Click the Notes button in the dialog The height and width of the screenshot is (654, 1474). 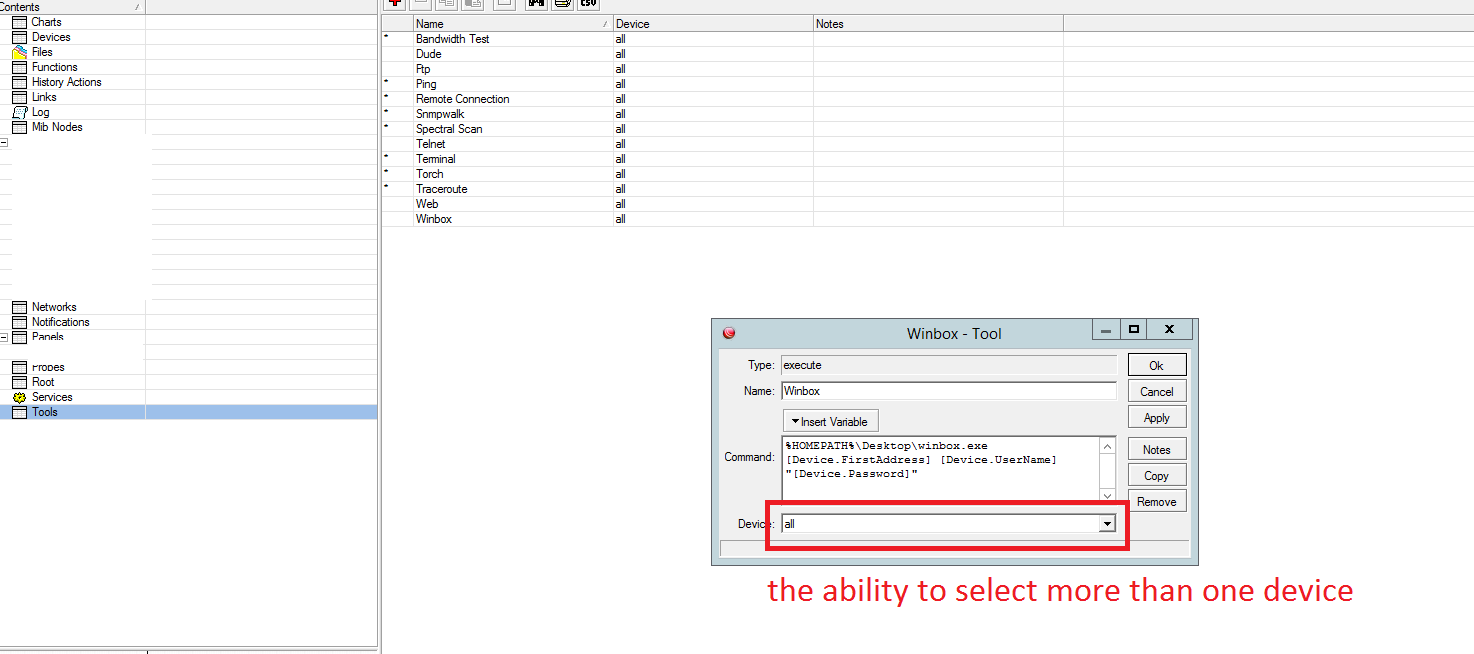pos(1157,449)
